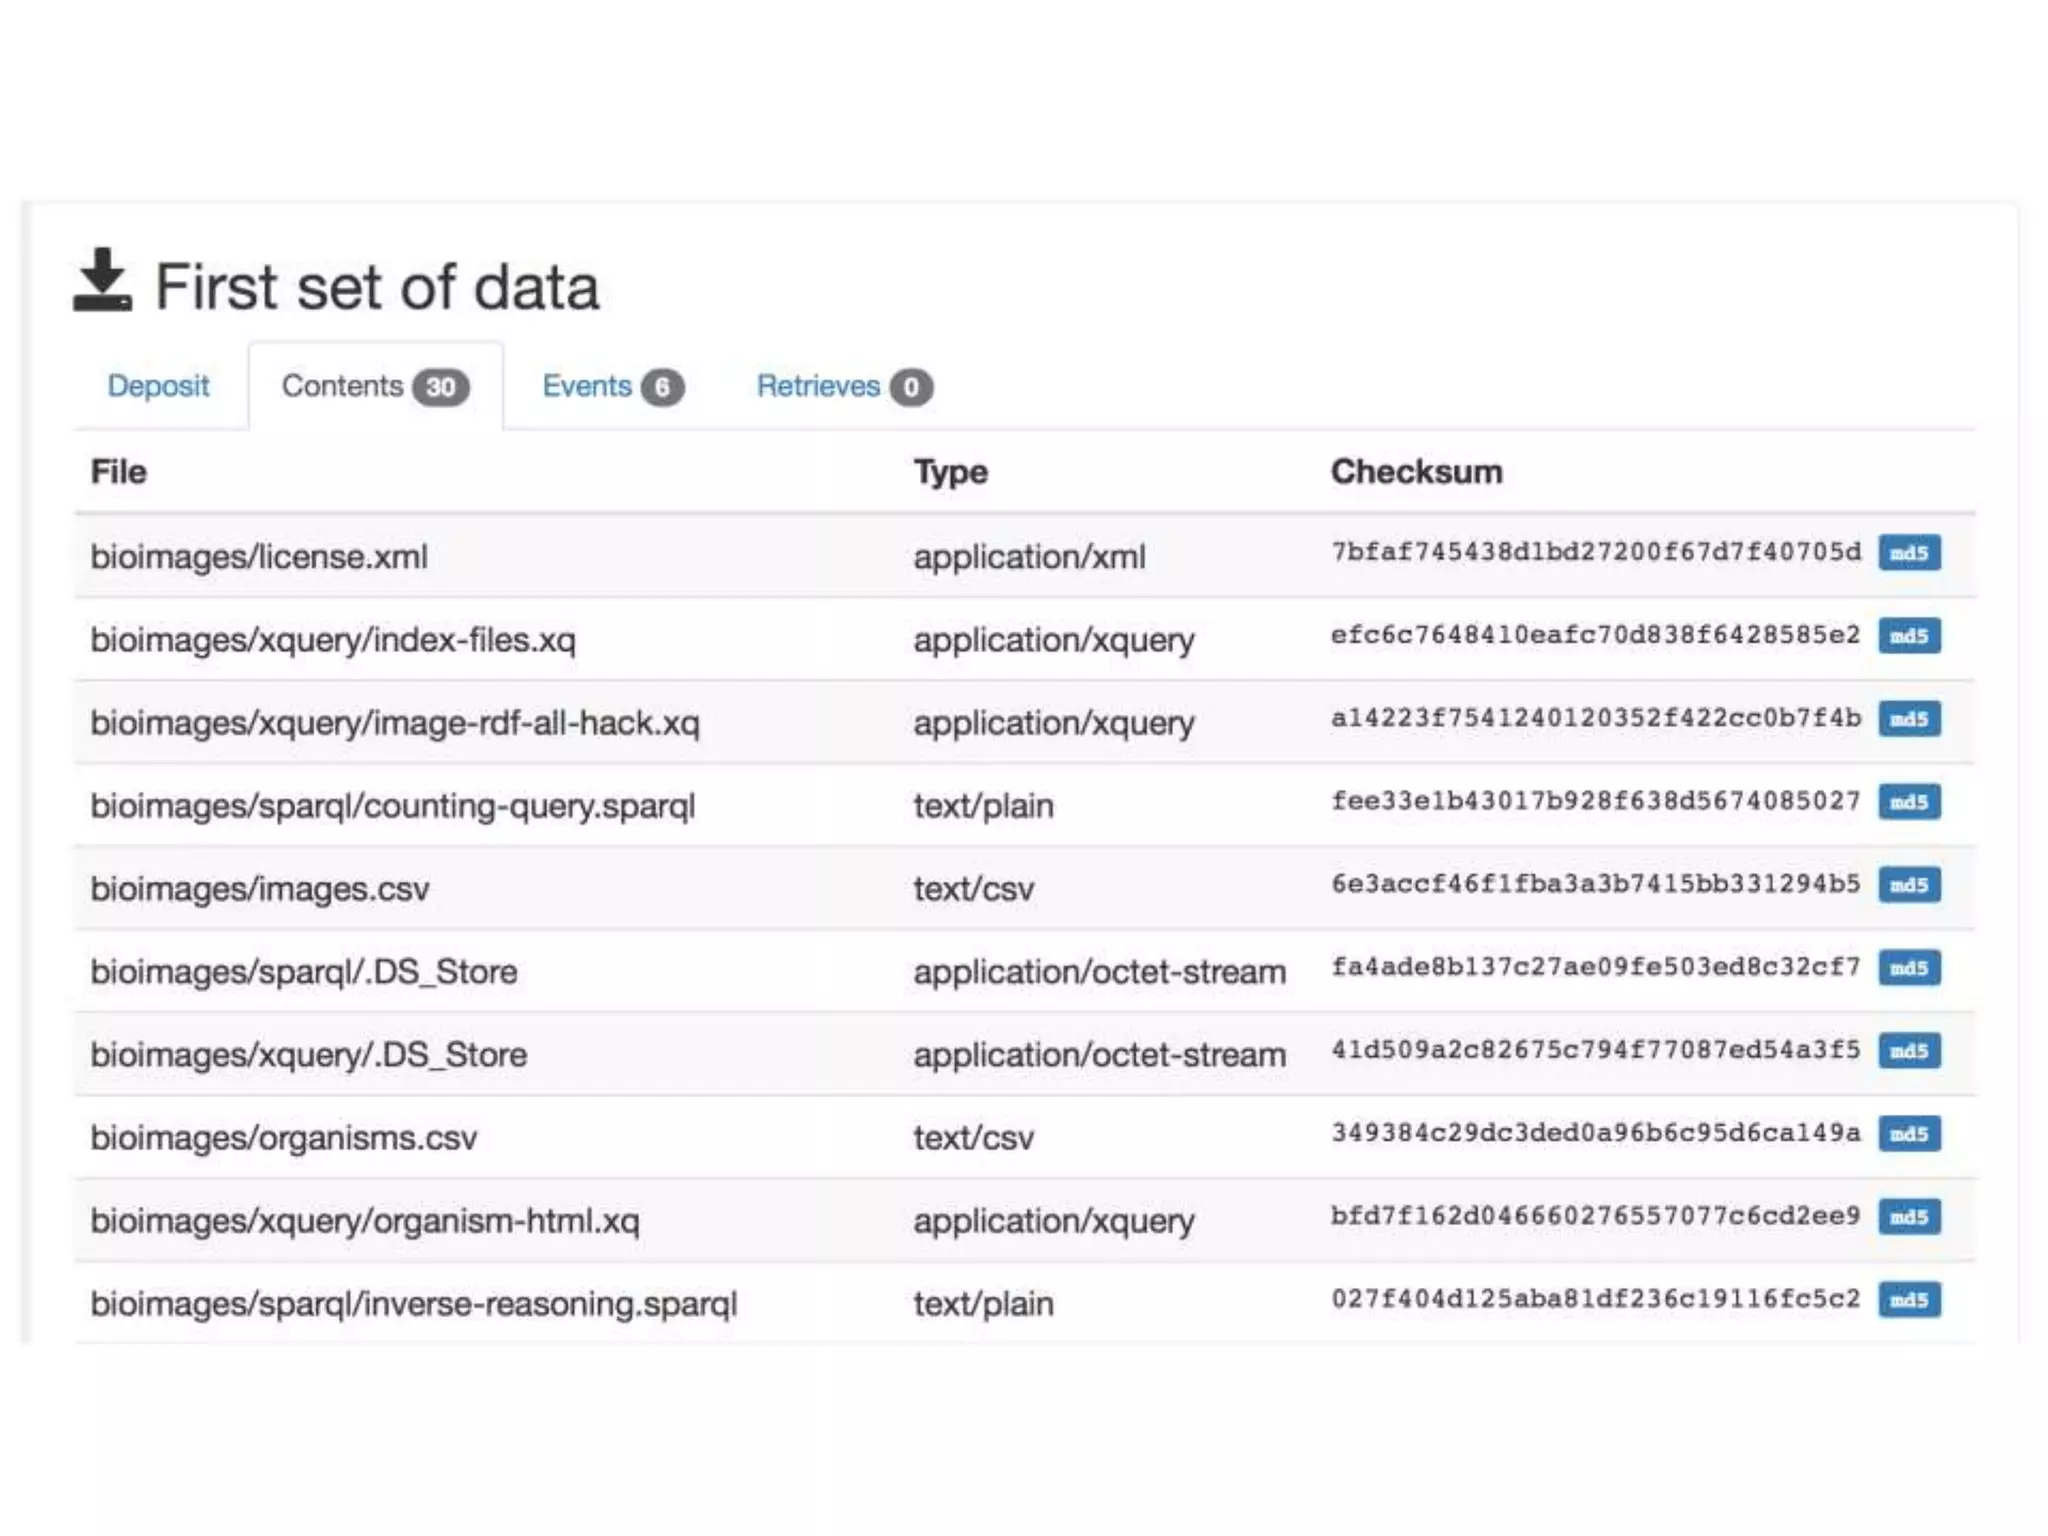Click the File column header
Viewport: 2048px width, 1536px height.
119,472
